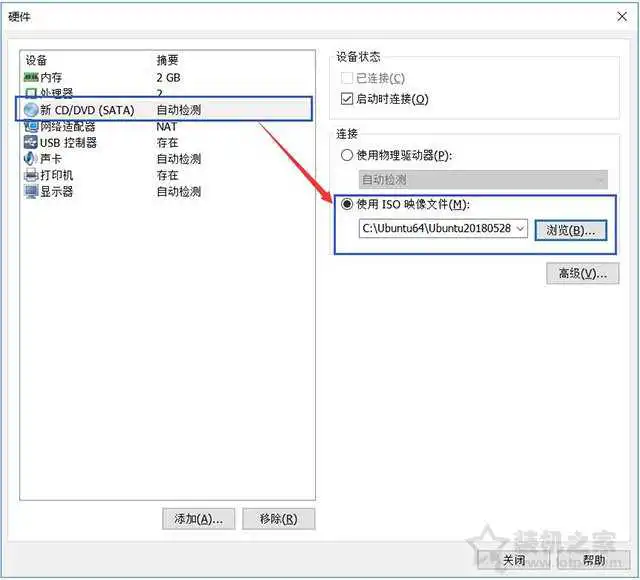Image resolution: width=640 pixels, height=580 pixels.
Task: Select the 显示器 row text
Action: tap(57, 192)
